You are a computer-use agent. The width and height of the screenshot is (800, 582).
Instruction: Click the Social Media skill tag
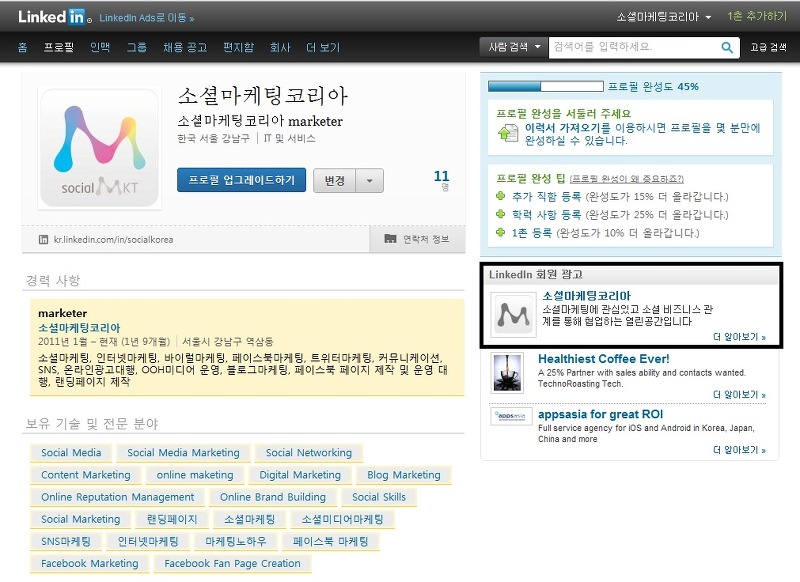(x=71, y=453)
